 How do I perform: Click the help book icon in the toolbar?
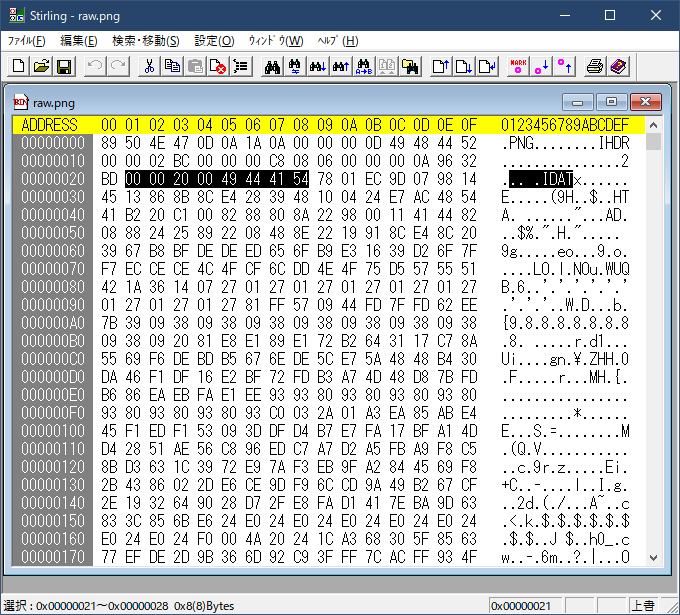coord(618,67)
